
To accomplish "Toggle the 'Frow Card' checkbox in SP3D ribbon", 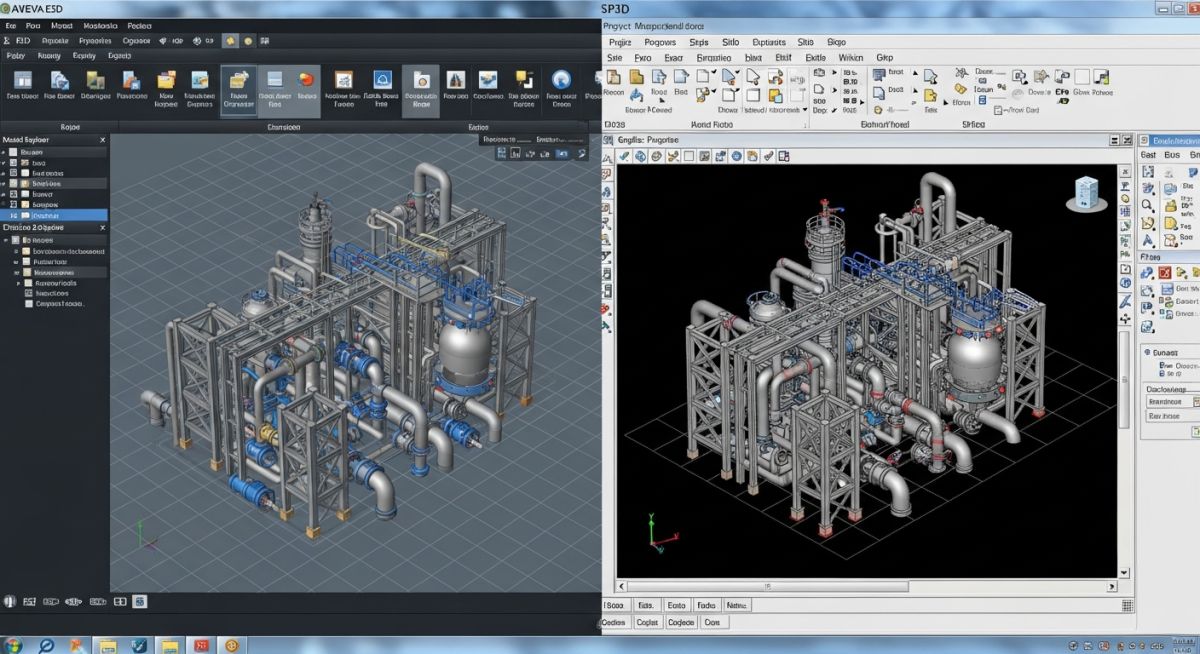I will (998, 110).
